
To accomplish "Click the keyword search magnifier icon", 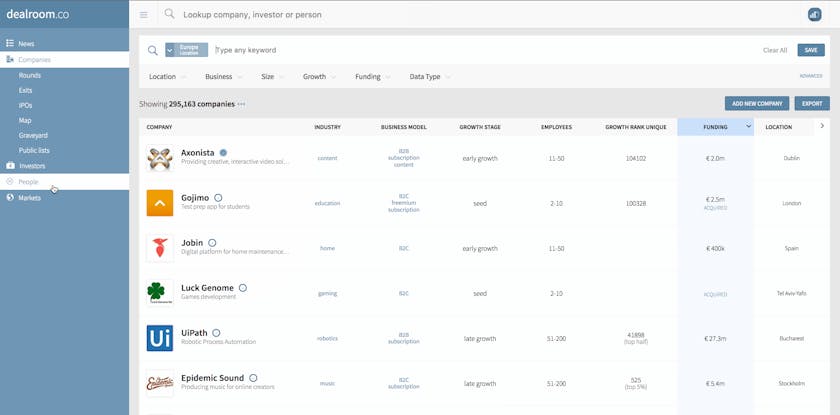I will tap(153, 50).
